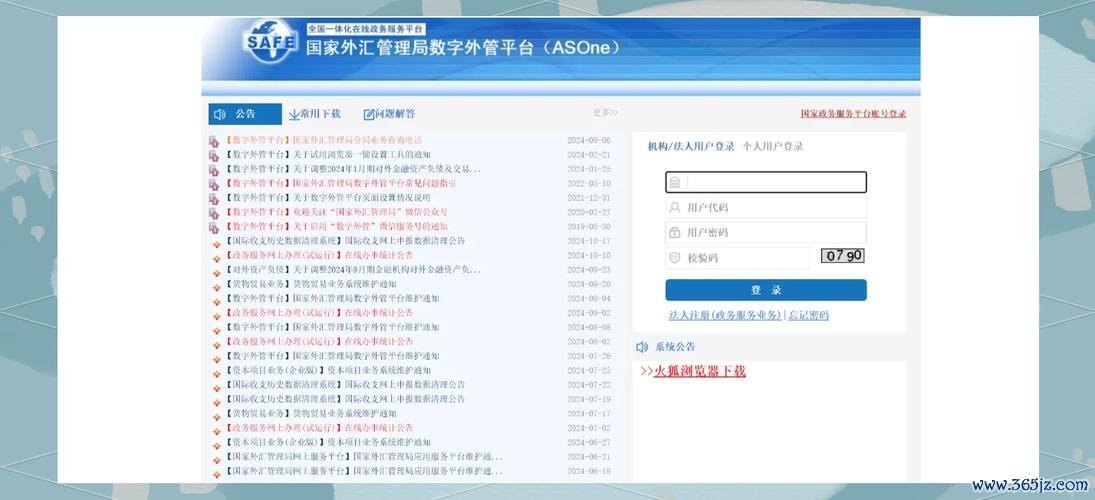Open the 2024-07-22 国际收支网上申报数据清理公告
The height and width of the screenshot is (500, 1095).
tap(344, 385)
